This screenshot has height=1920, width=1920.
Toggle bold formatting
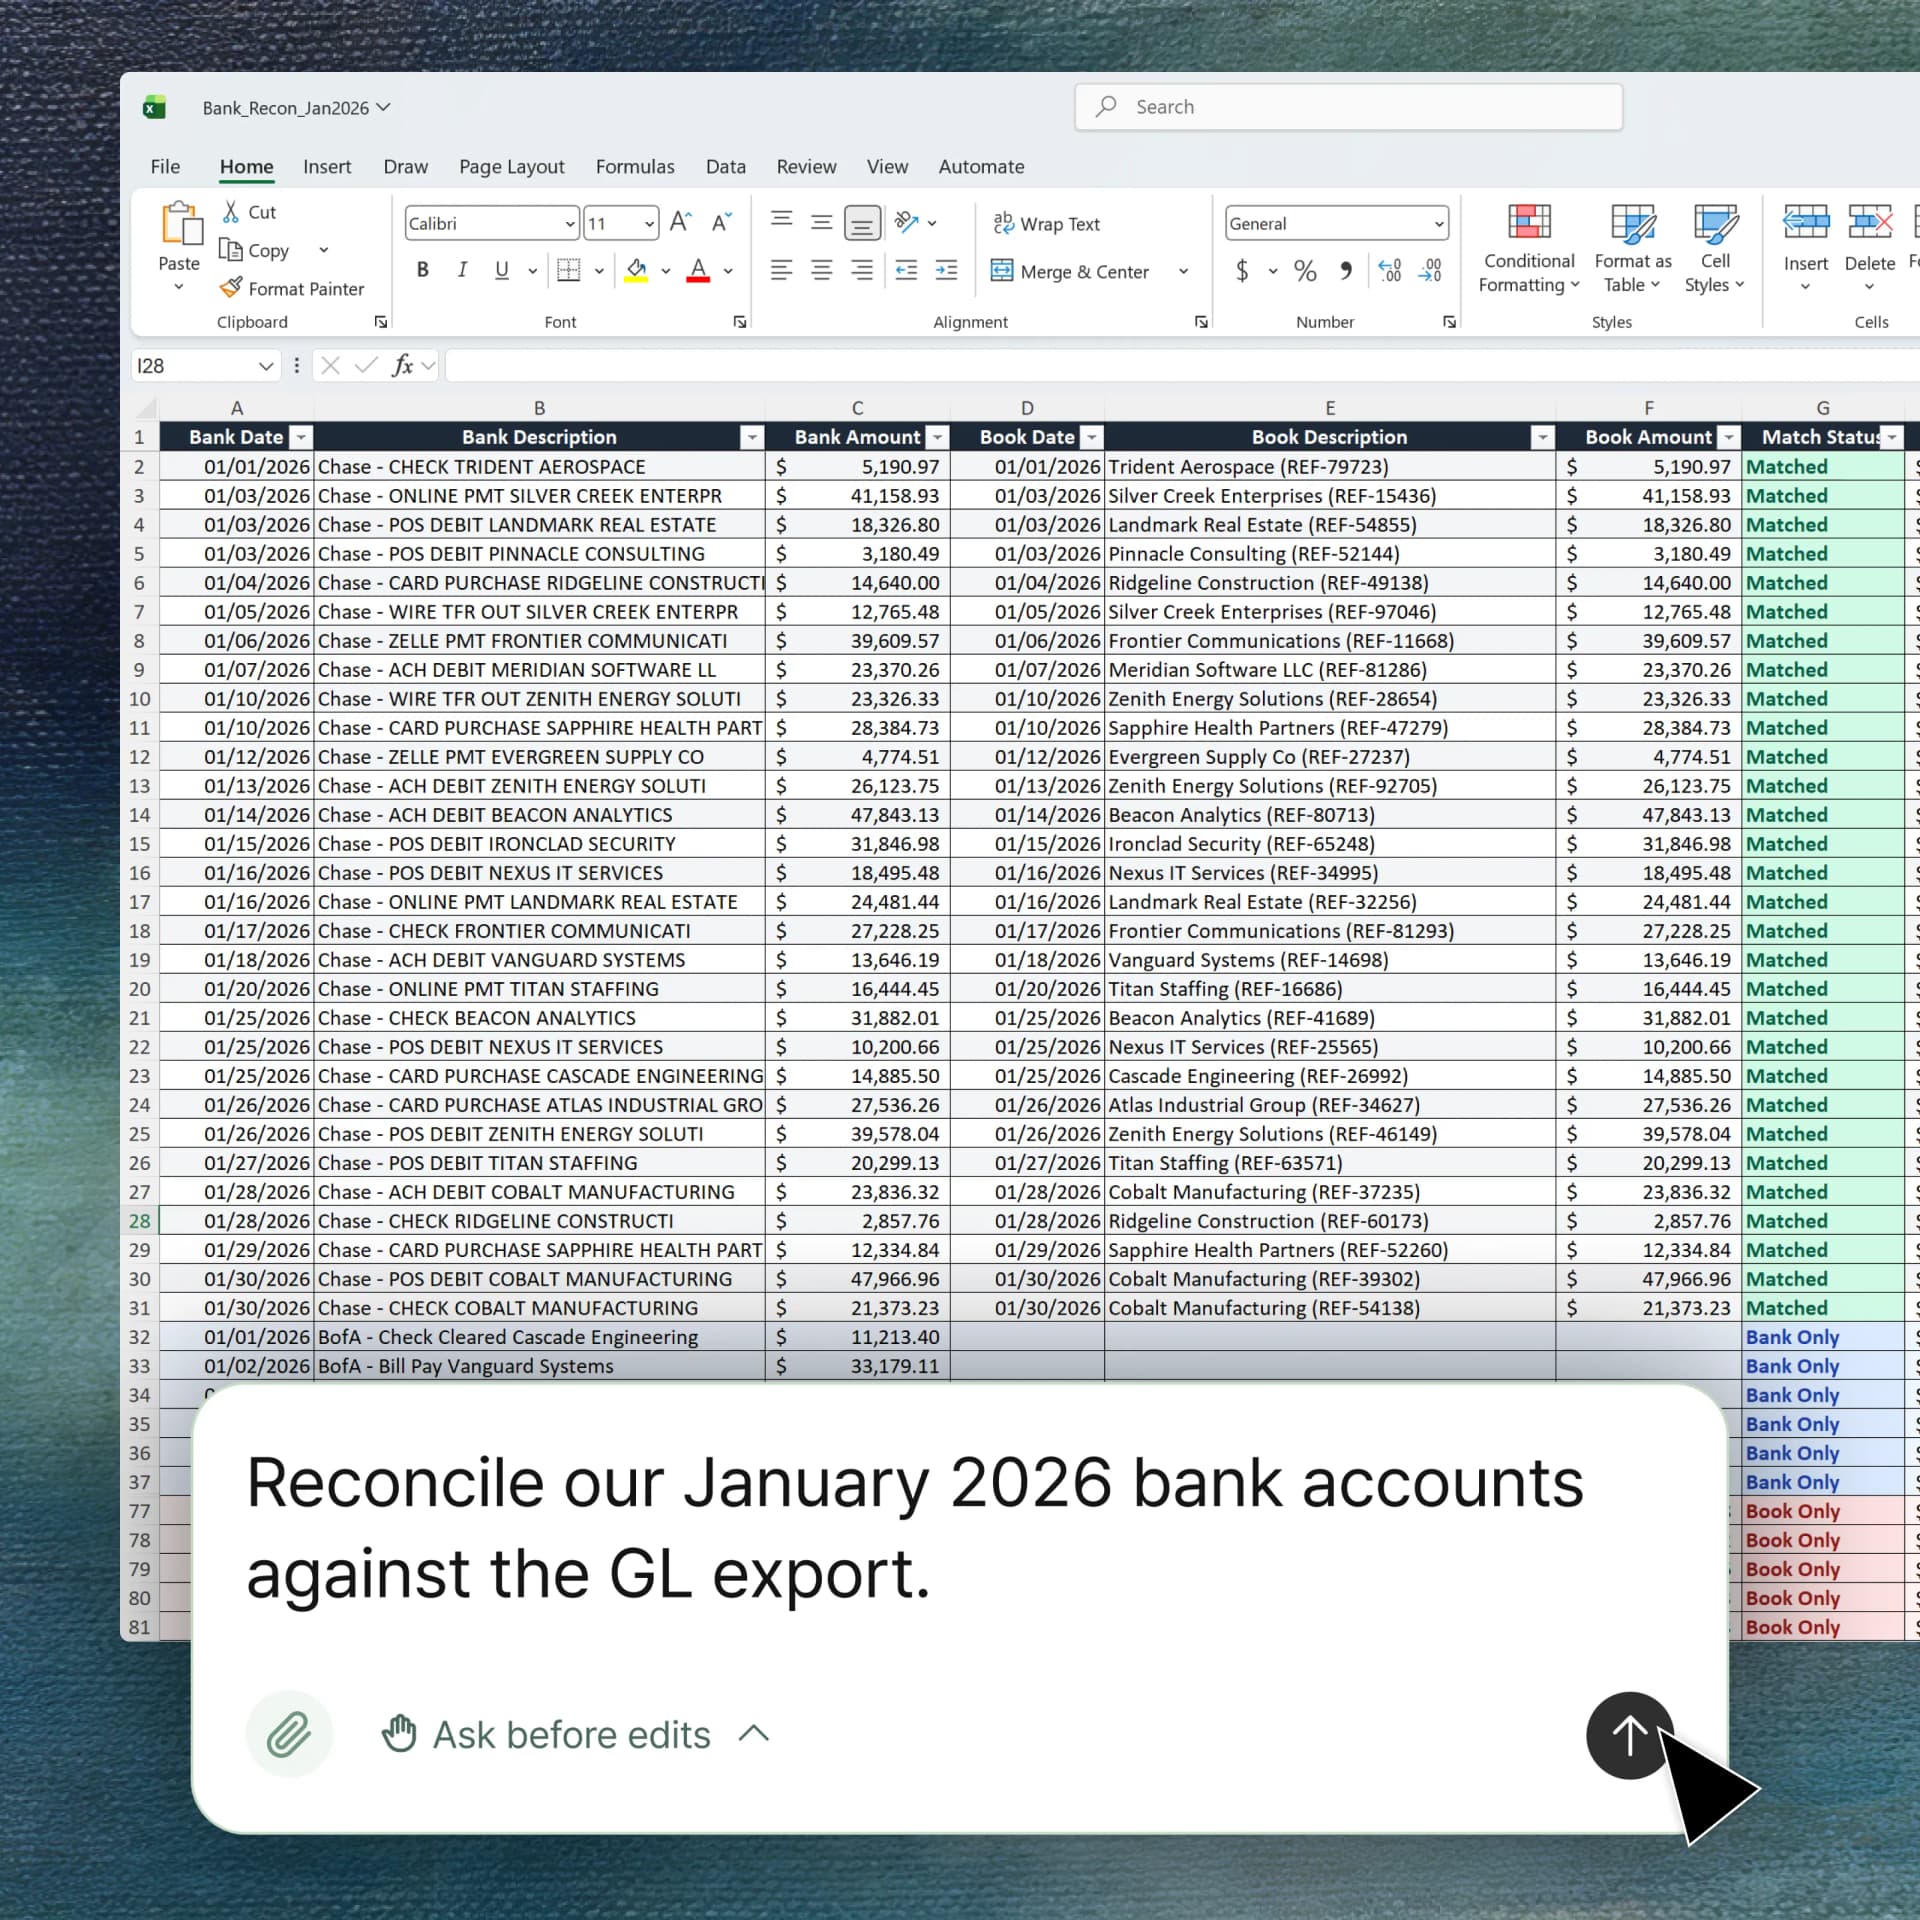click(x=422, y=270)
